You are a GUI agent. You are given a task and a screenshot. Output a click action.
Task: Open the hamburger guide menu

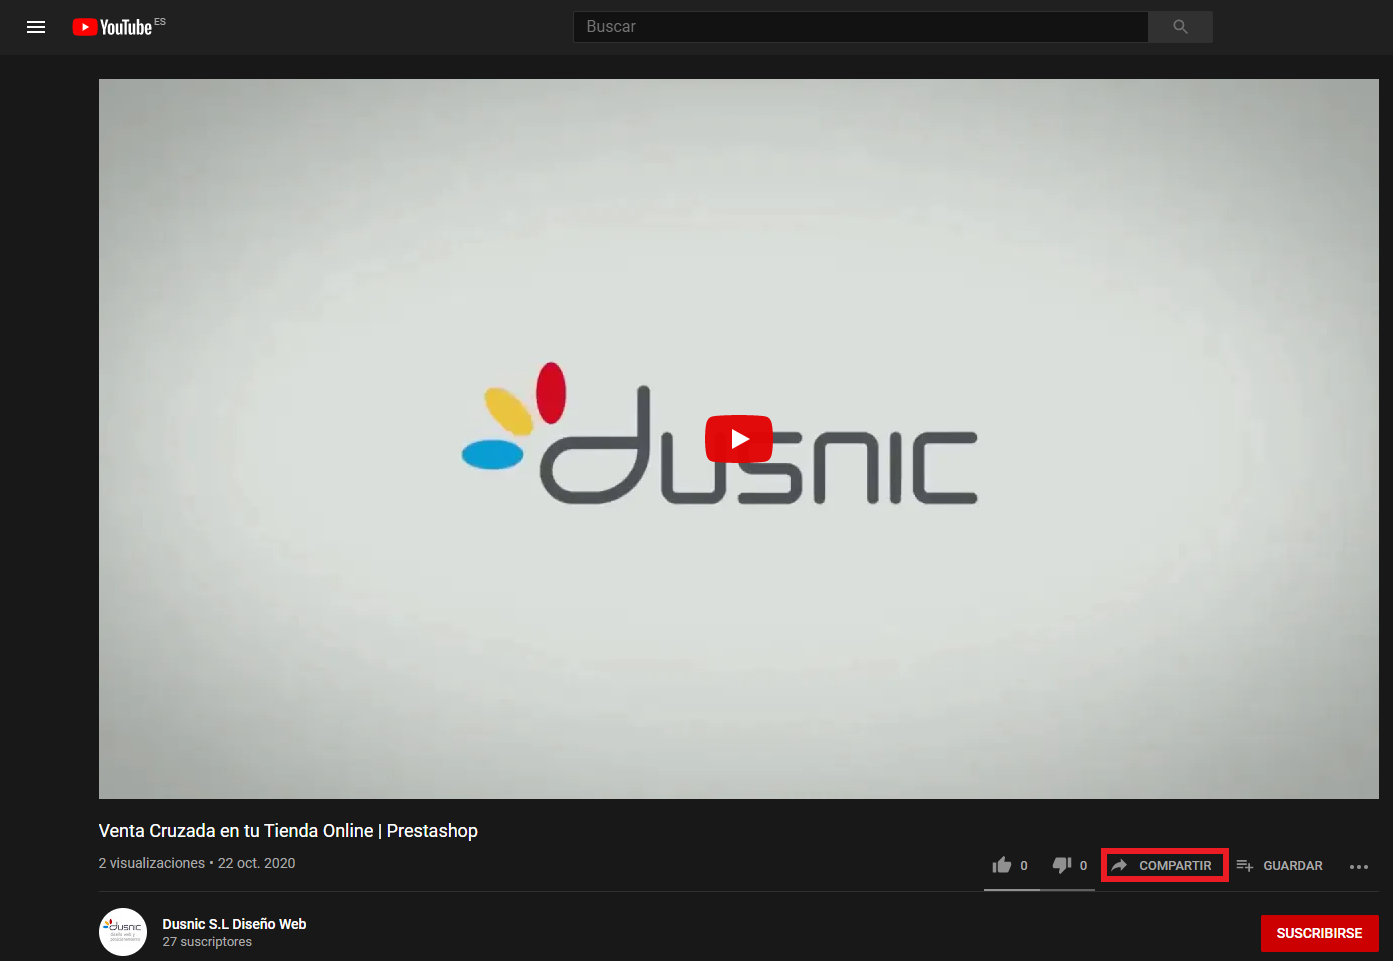click(x=36, y=27)
